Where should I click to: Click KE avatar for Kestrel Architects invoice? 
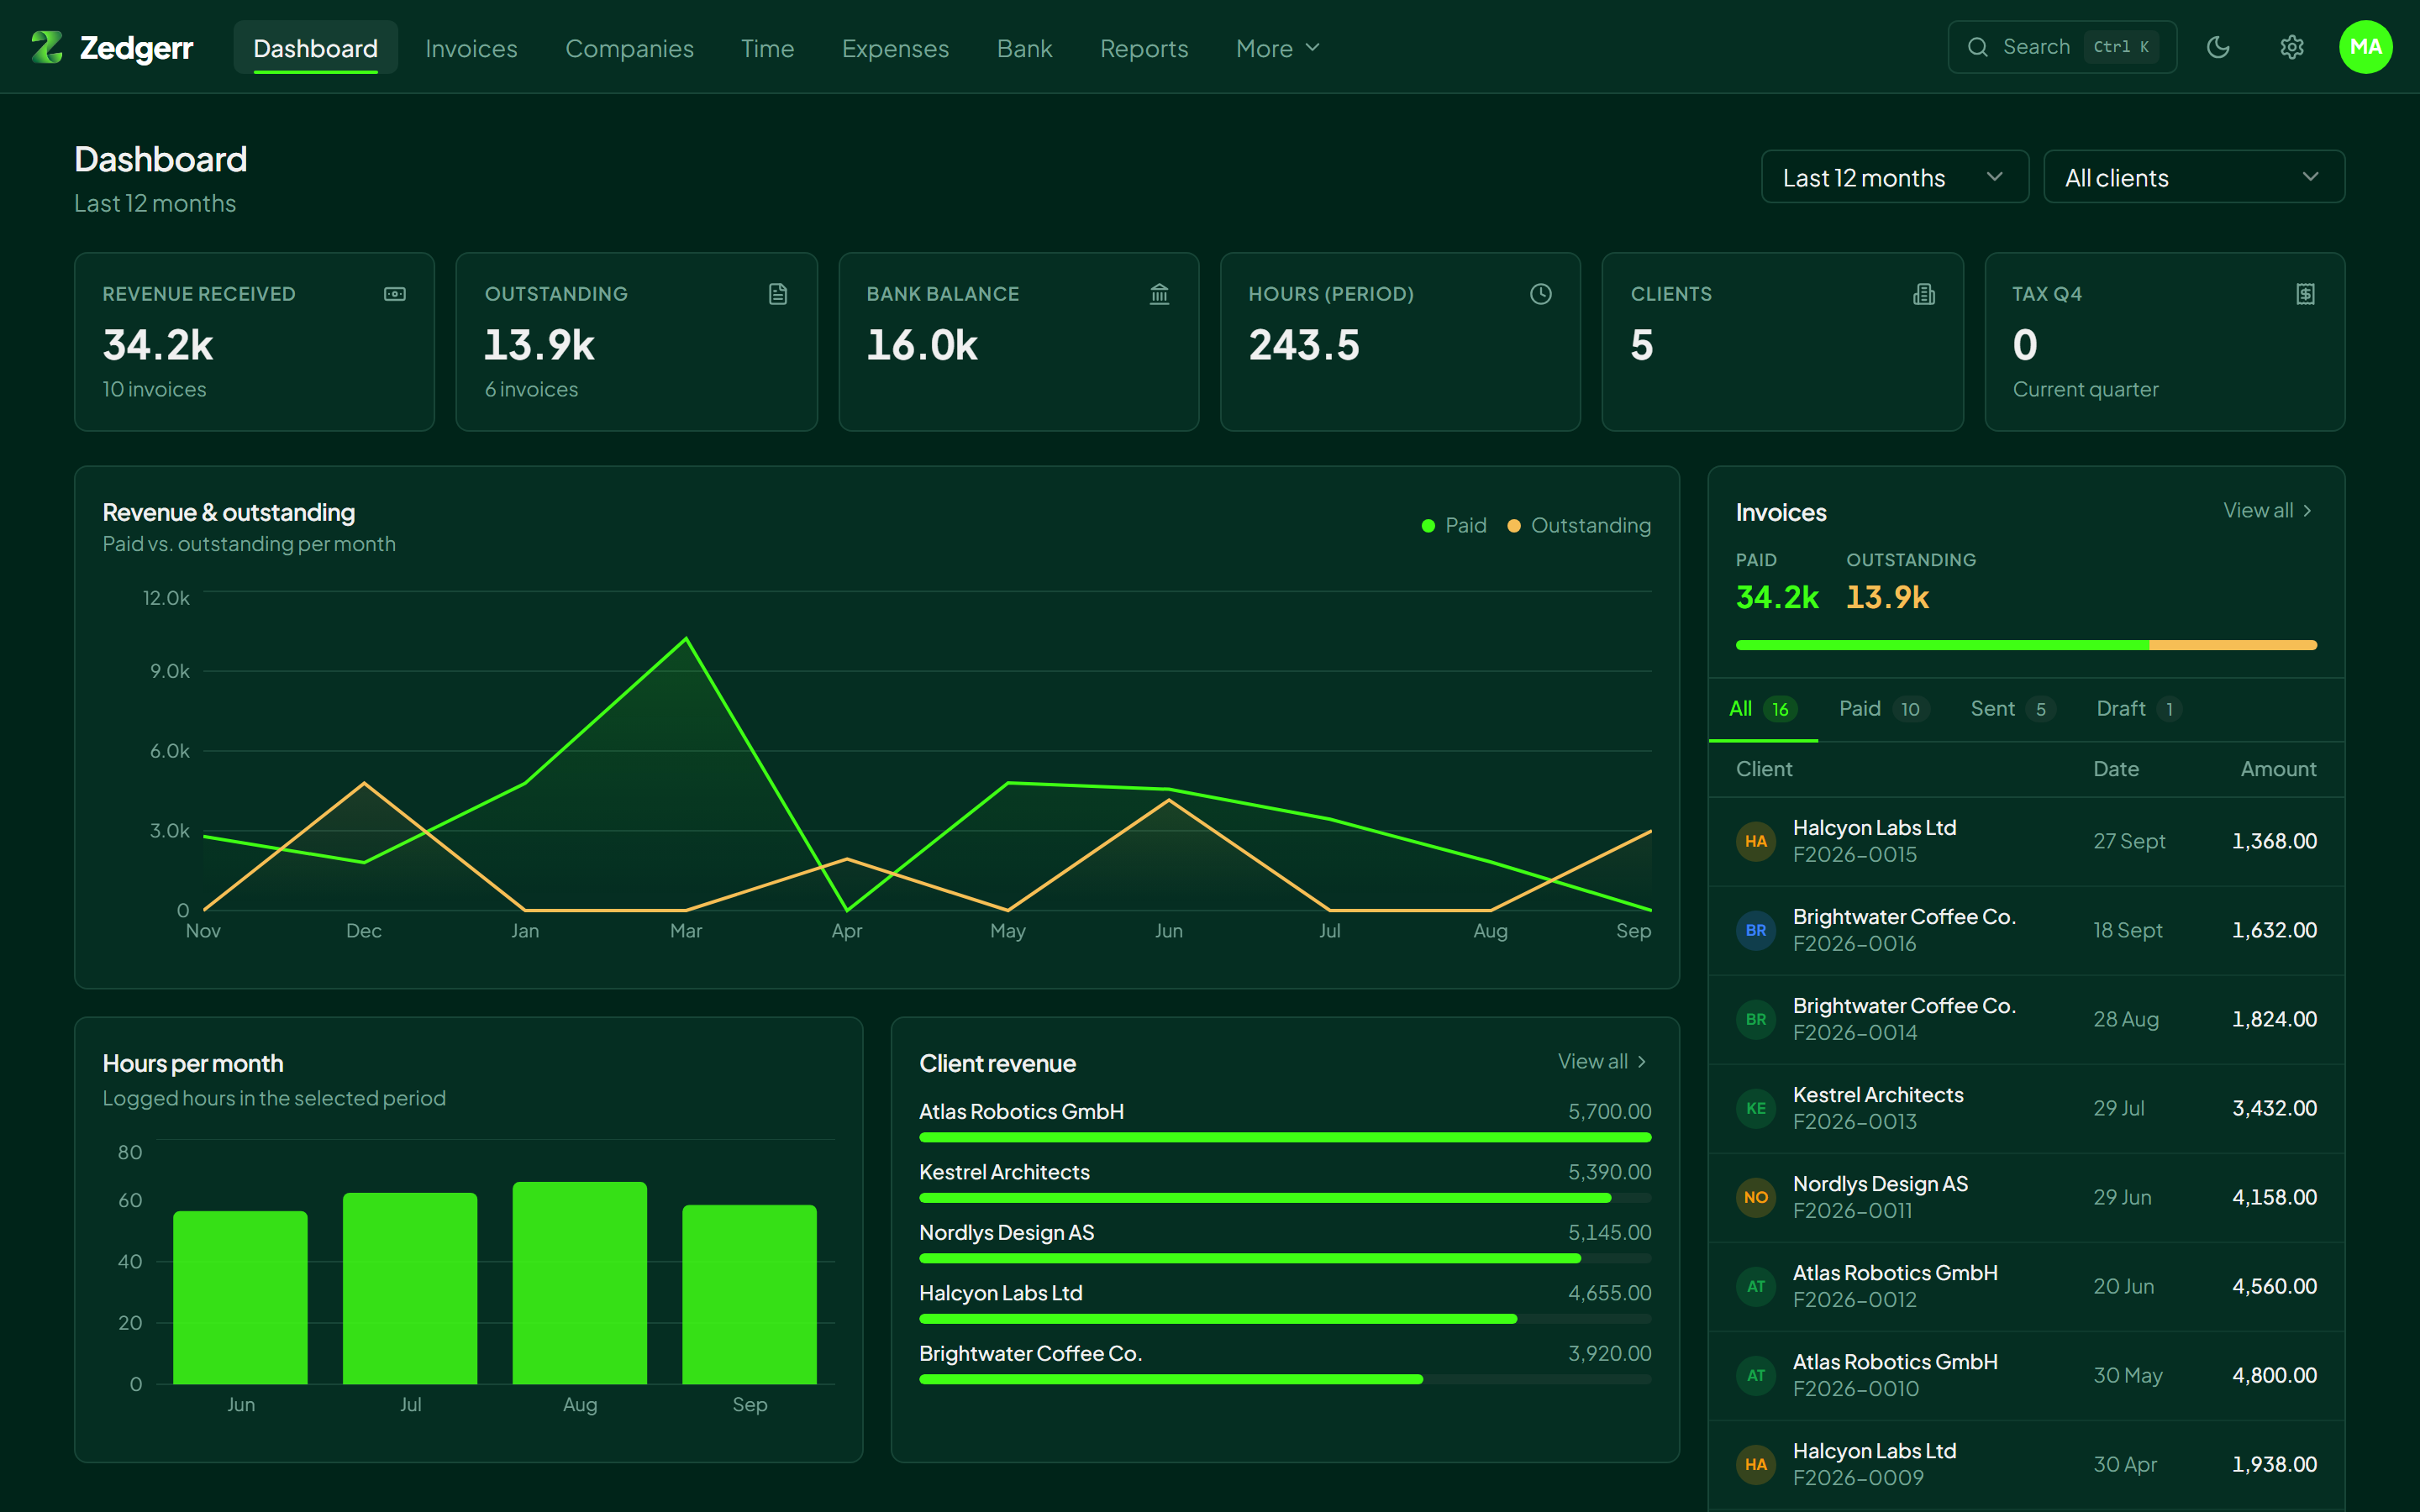coord(1755,1108)
